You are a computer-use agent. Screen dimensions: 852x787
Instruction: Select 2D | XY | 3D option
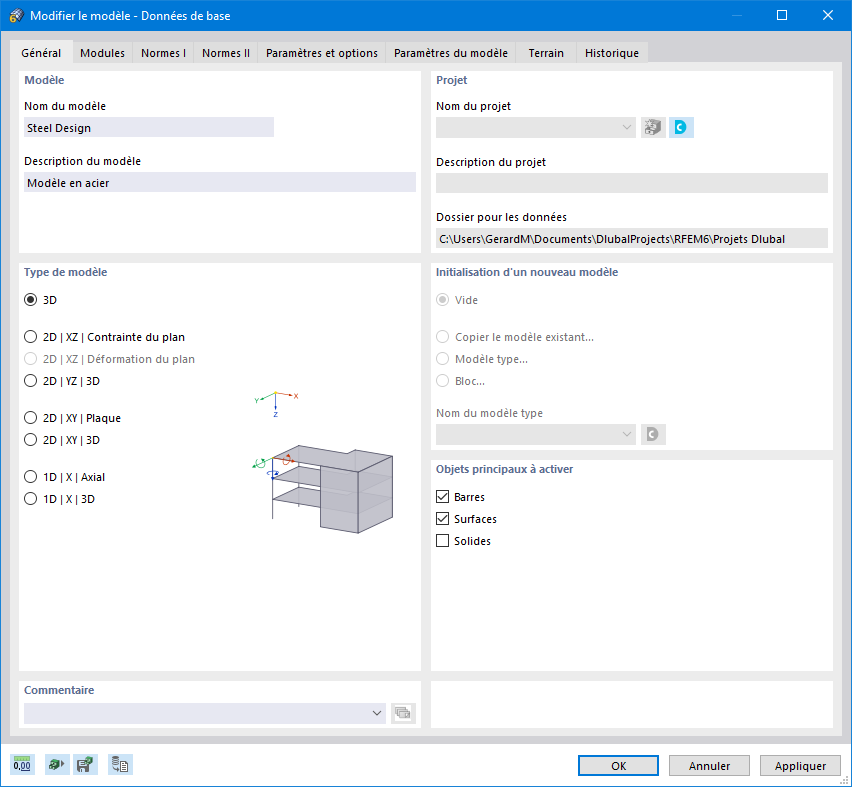[x=30, y=440]
